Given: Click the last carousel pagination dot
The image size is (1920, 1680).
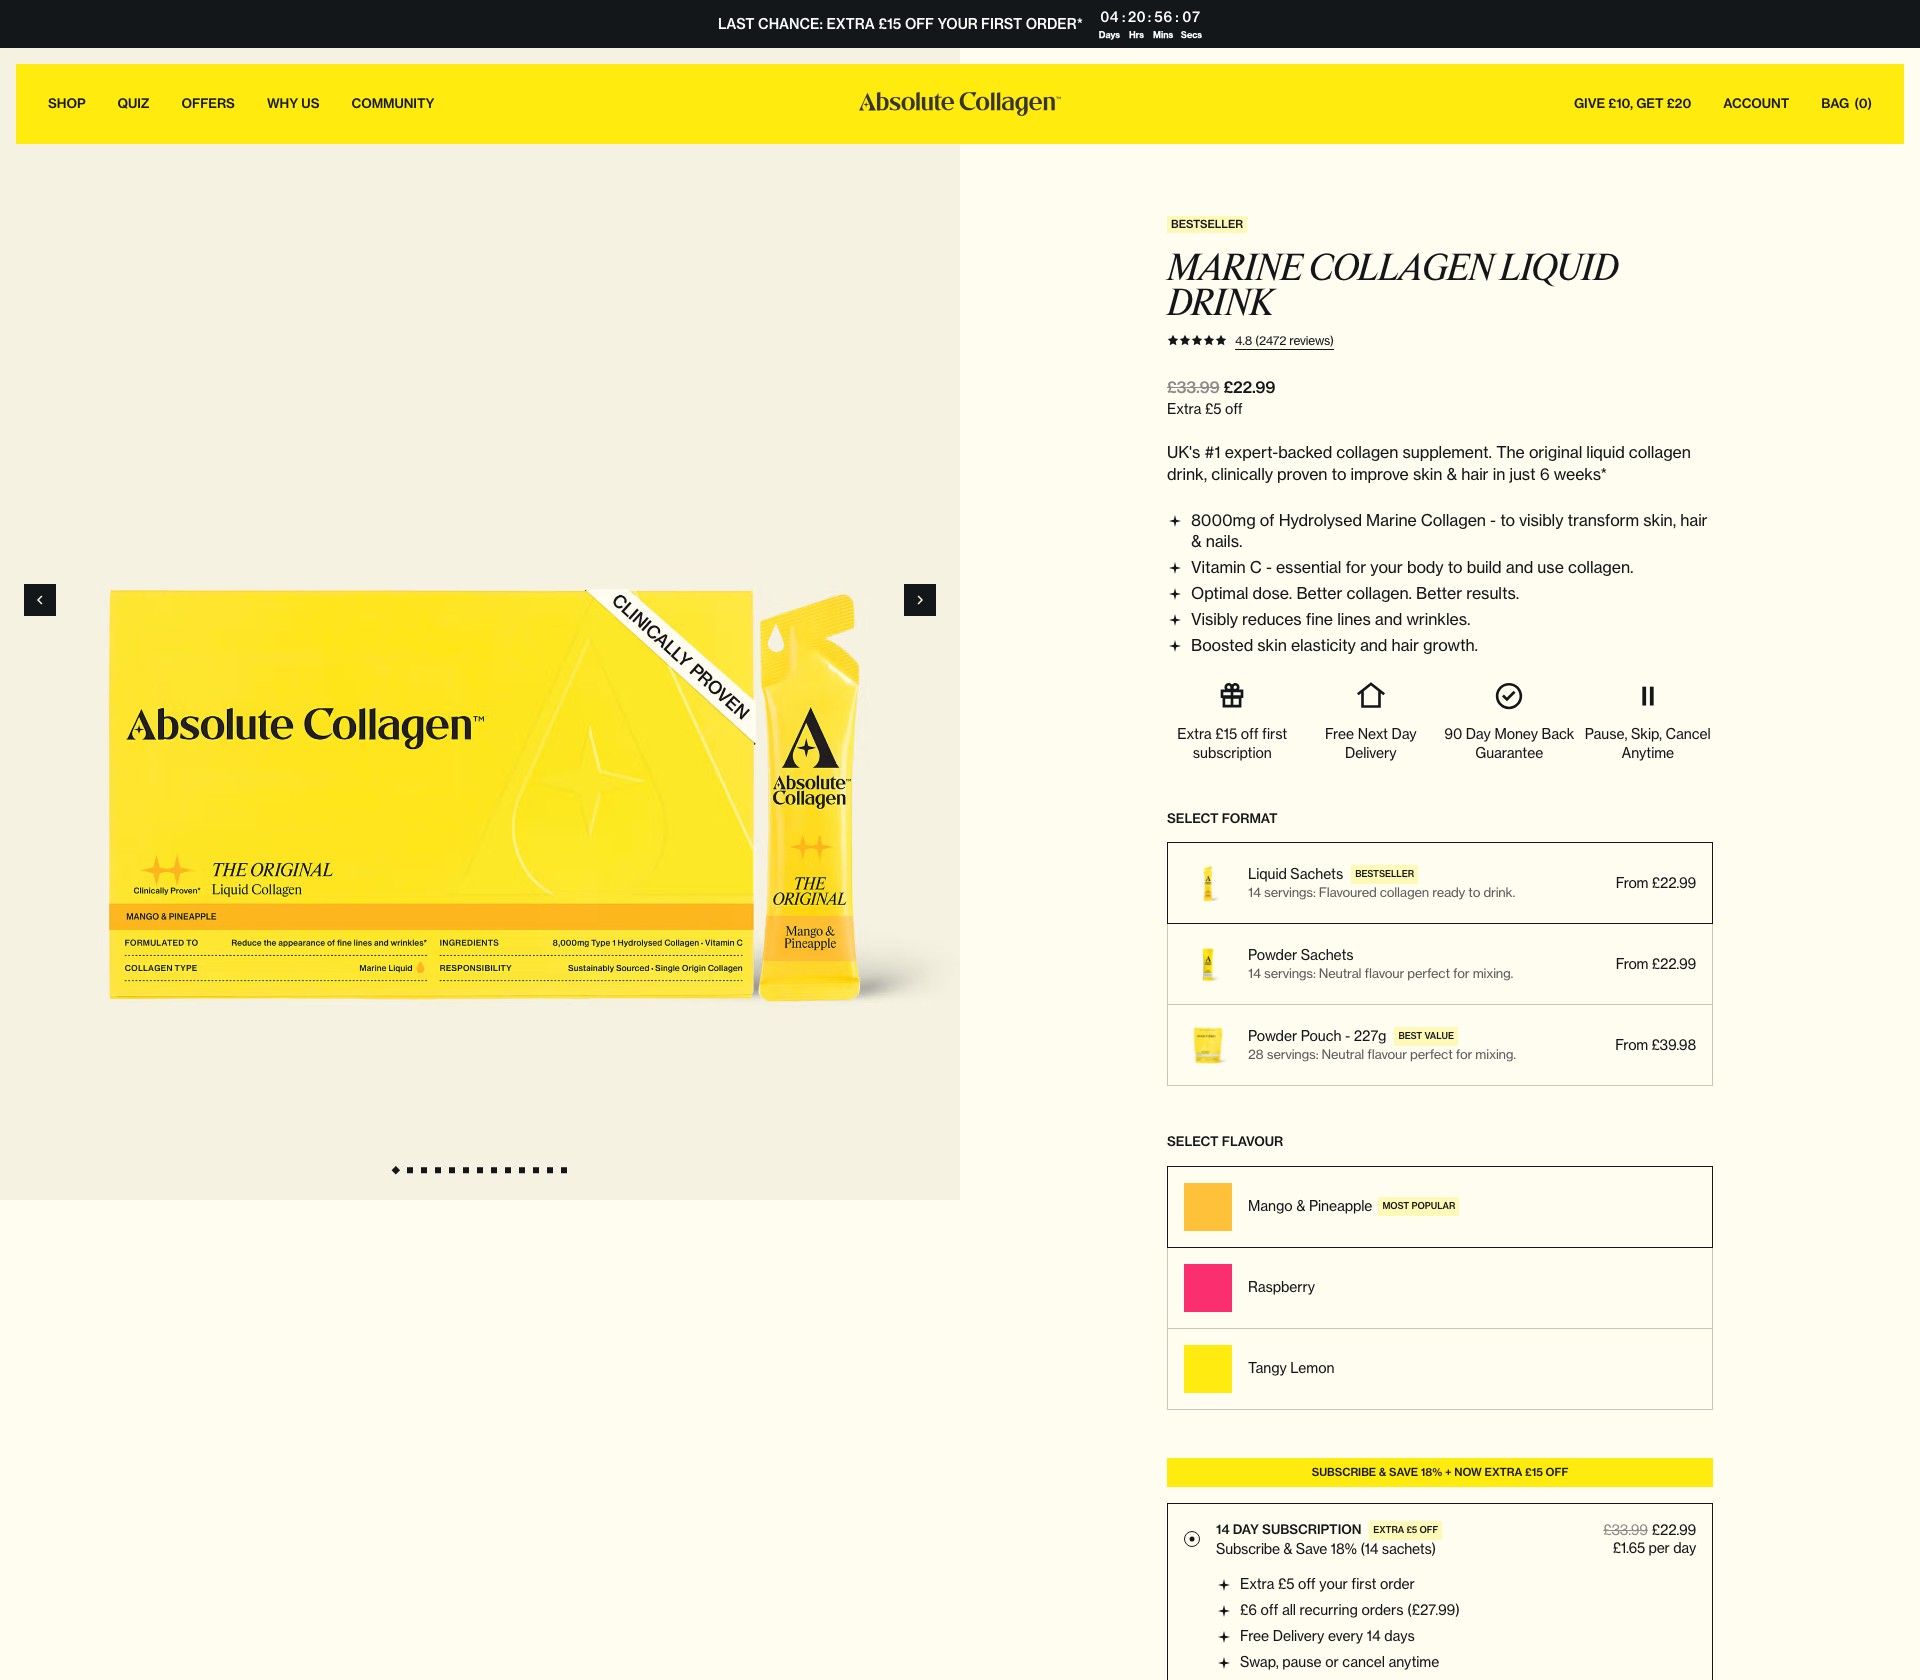Looking at the screenshot, I should 564,1170.
